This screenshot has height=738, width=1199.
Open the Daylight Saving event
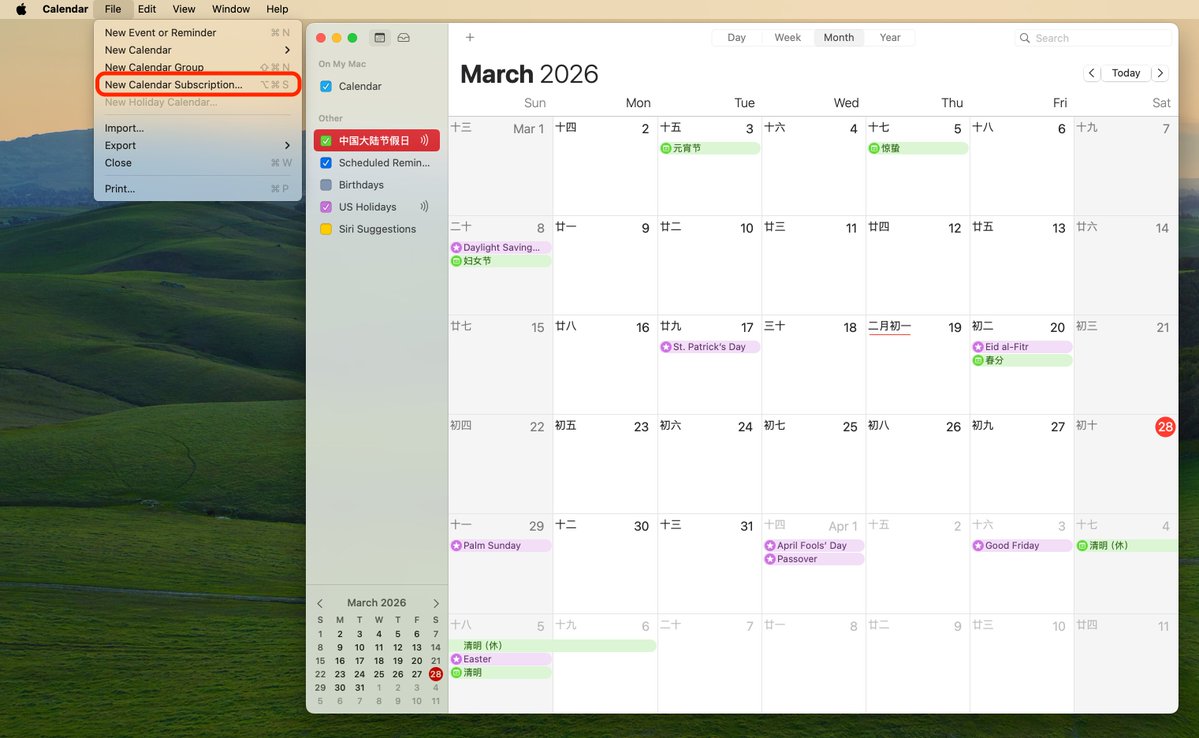(x=501, y=248)
